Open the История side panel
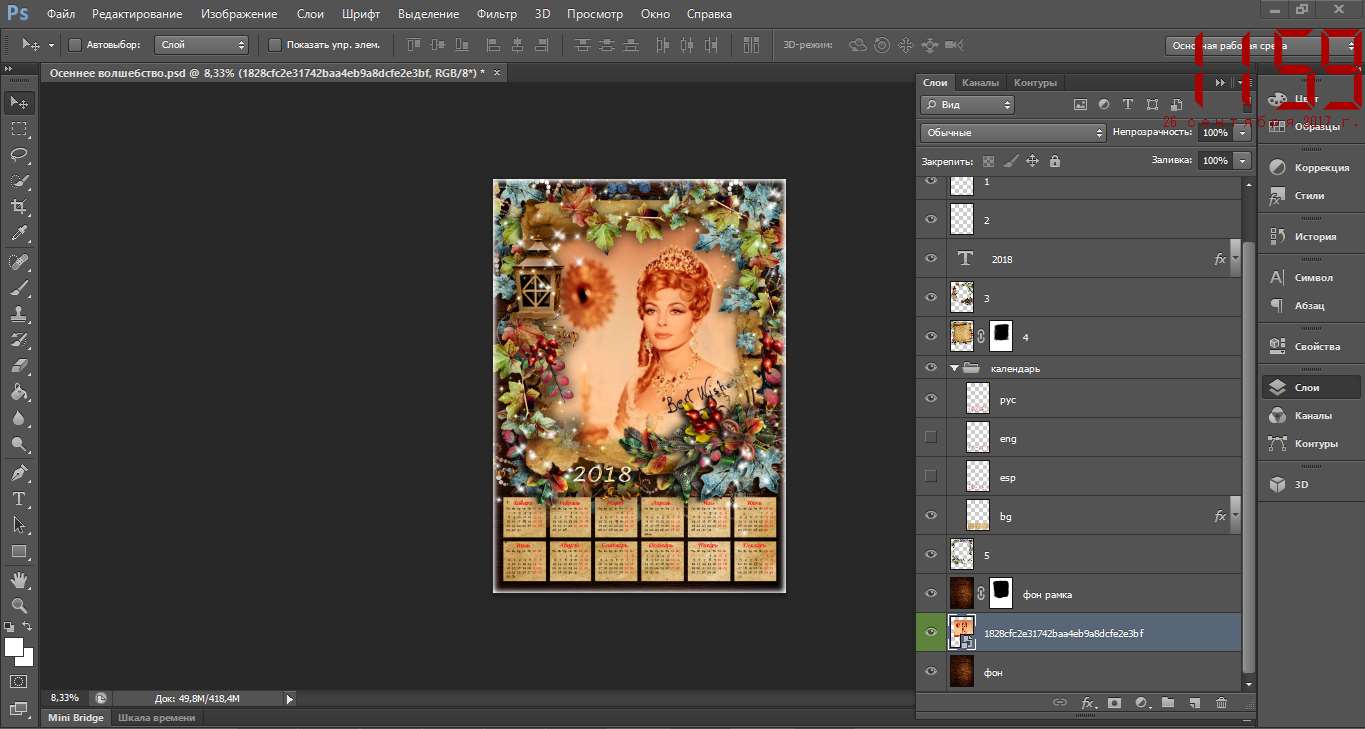Image resolution: width=1365 pixels, height=729 pixels. tap(1311, 237)
